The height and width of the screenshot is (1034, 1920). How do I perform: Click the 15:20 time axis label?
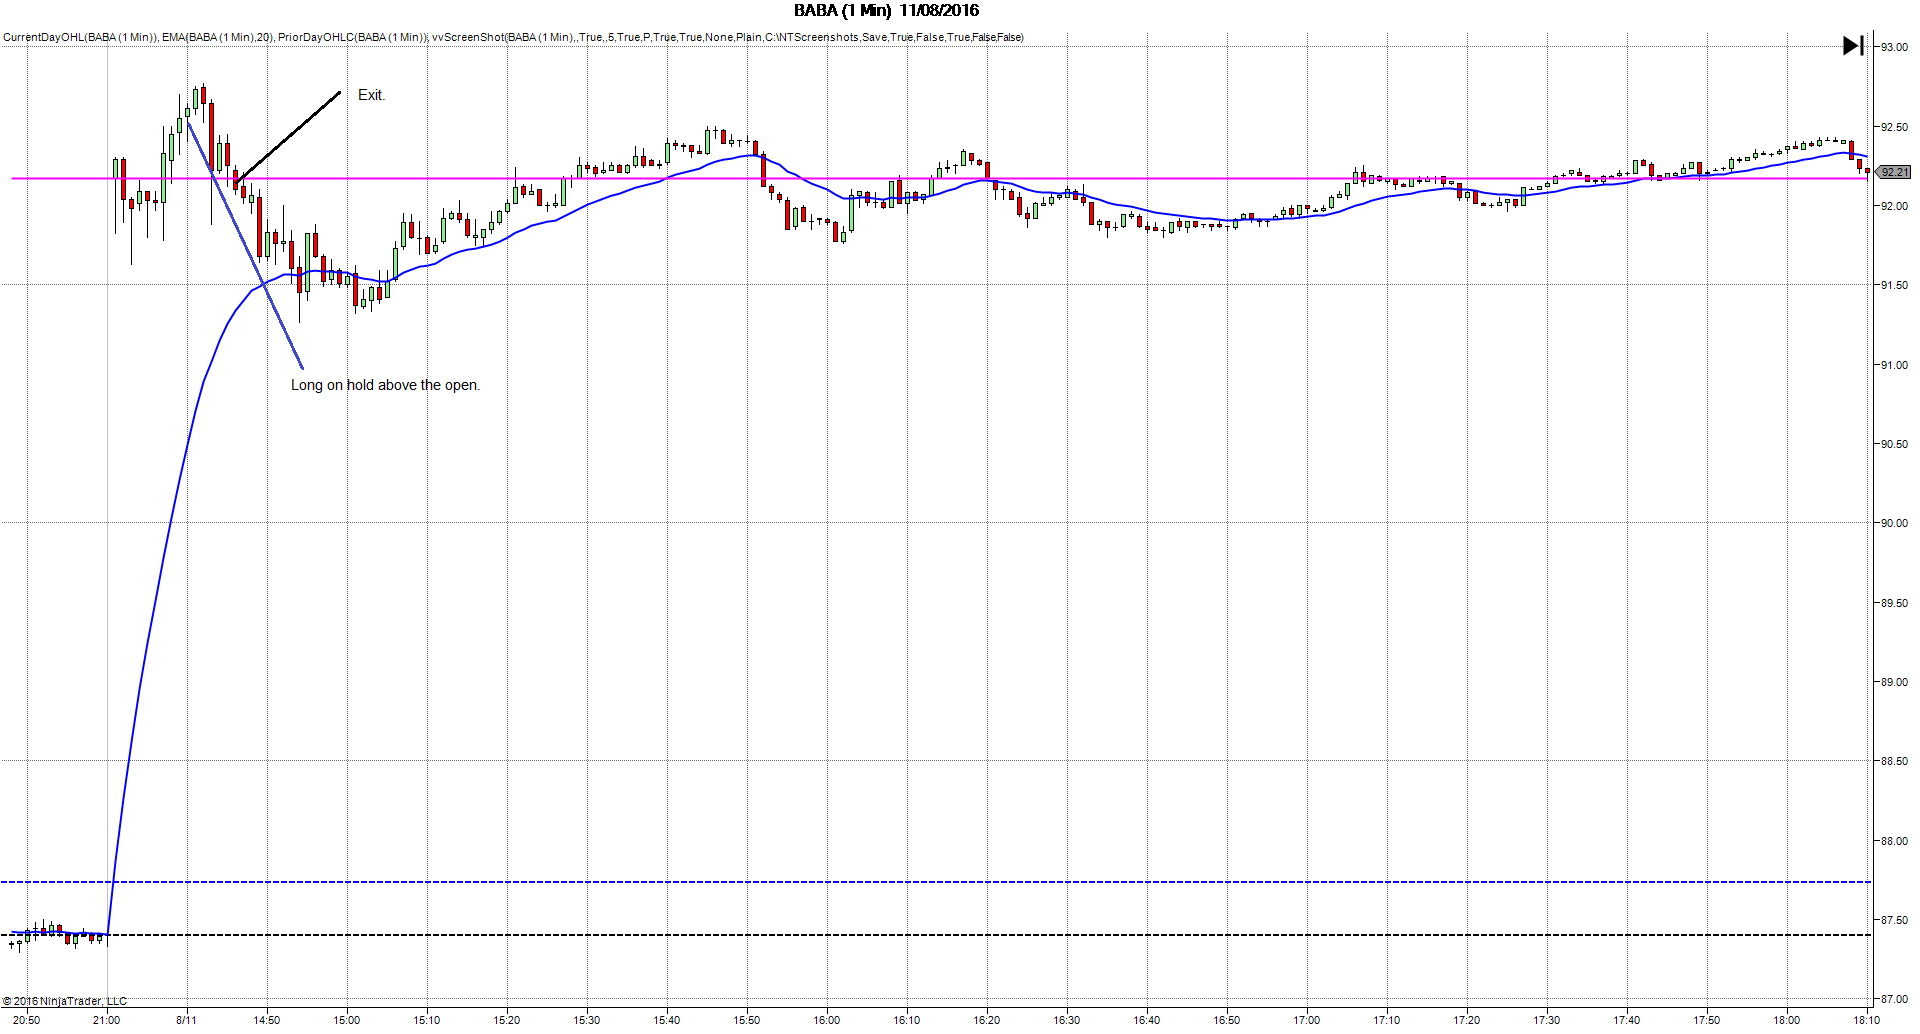tap(507, 1020)
